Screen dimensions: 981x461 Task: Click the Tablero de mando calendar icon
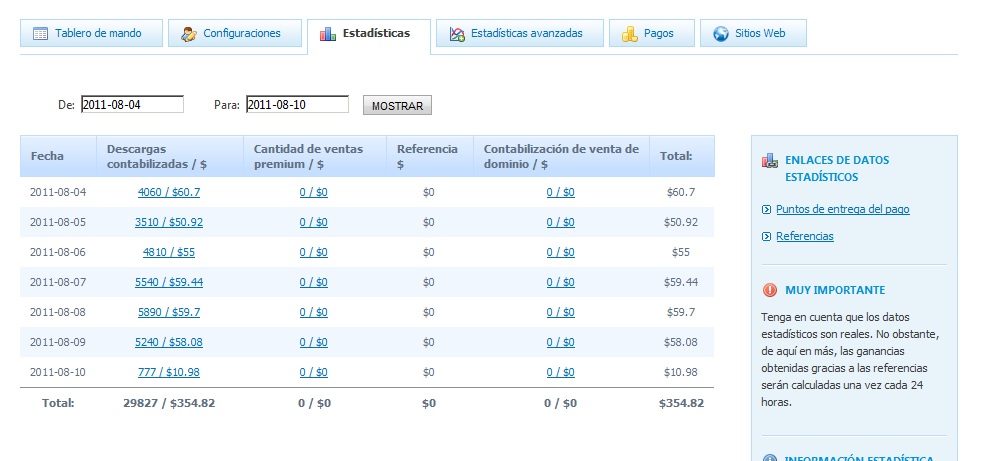[40, 34]
